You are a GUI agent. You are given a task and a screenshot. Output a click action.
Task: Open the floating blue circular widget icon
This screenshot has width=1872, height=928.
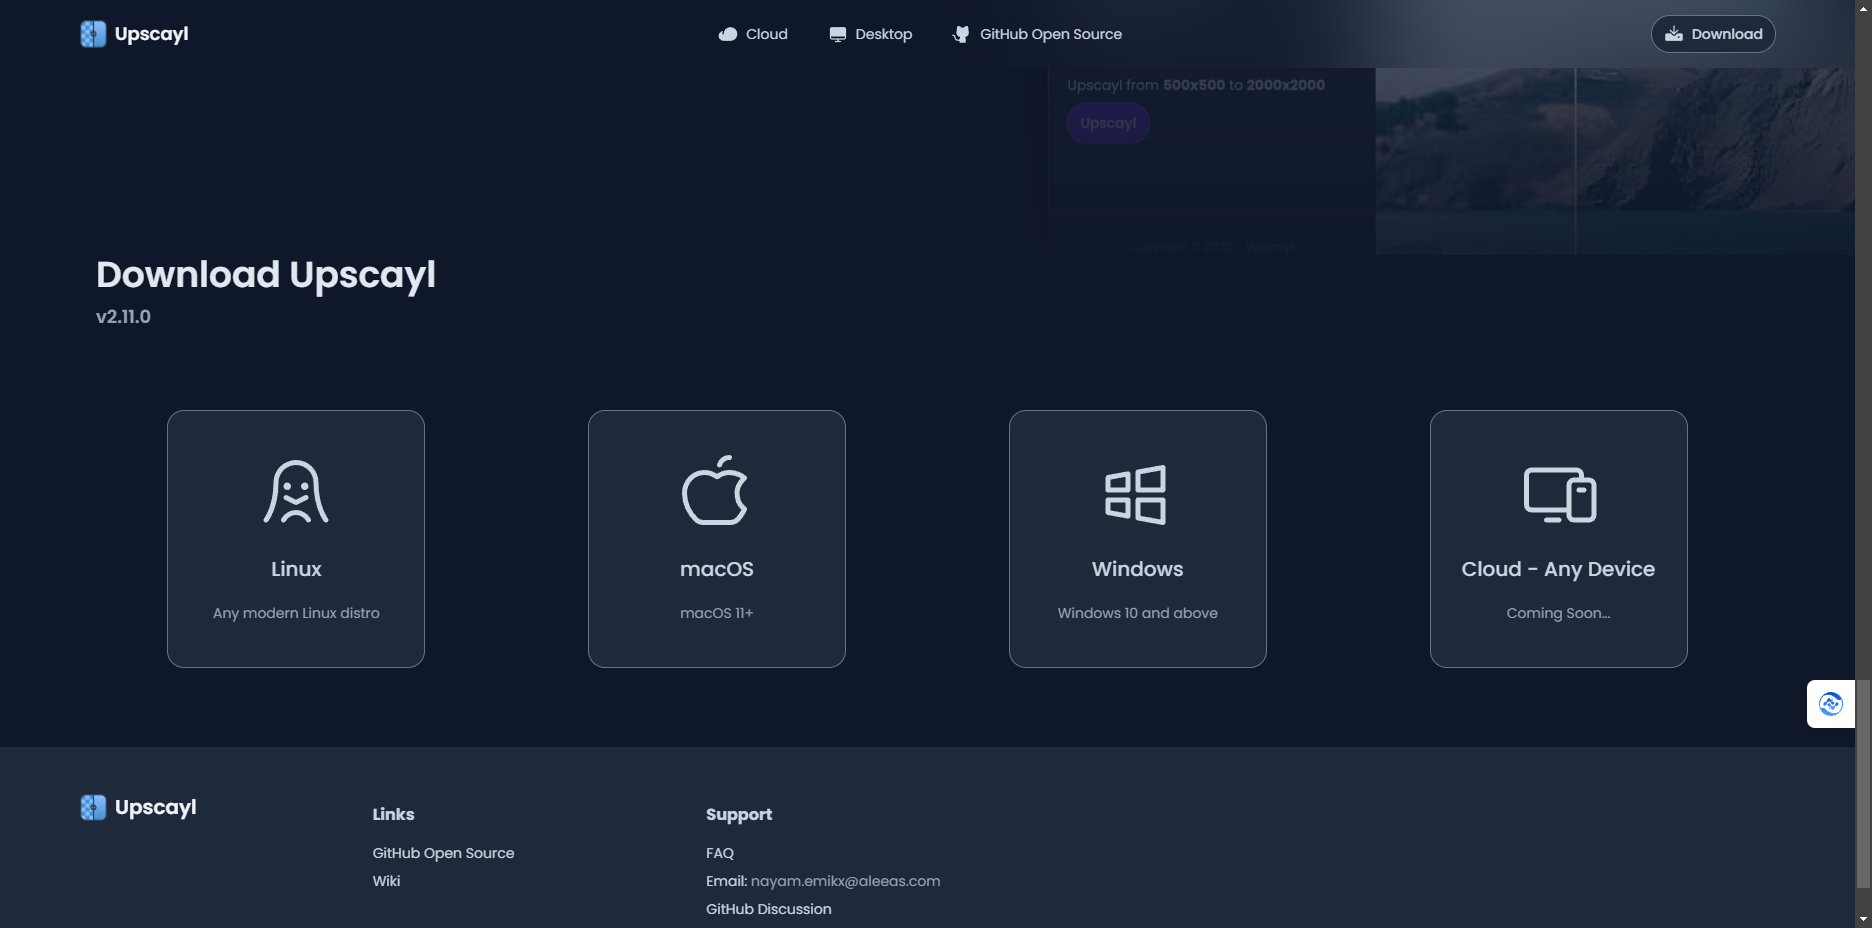1831,704
